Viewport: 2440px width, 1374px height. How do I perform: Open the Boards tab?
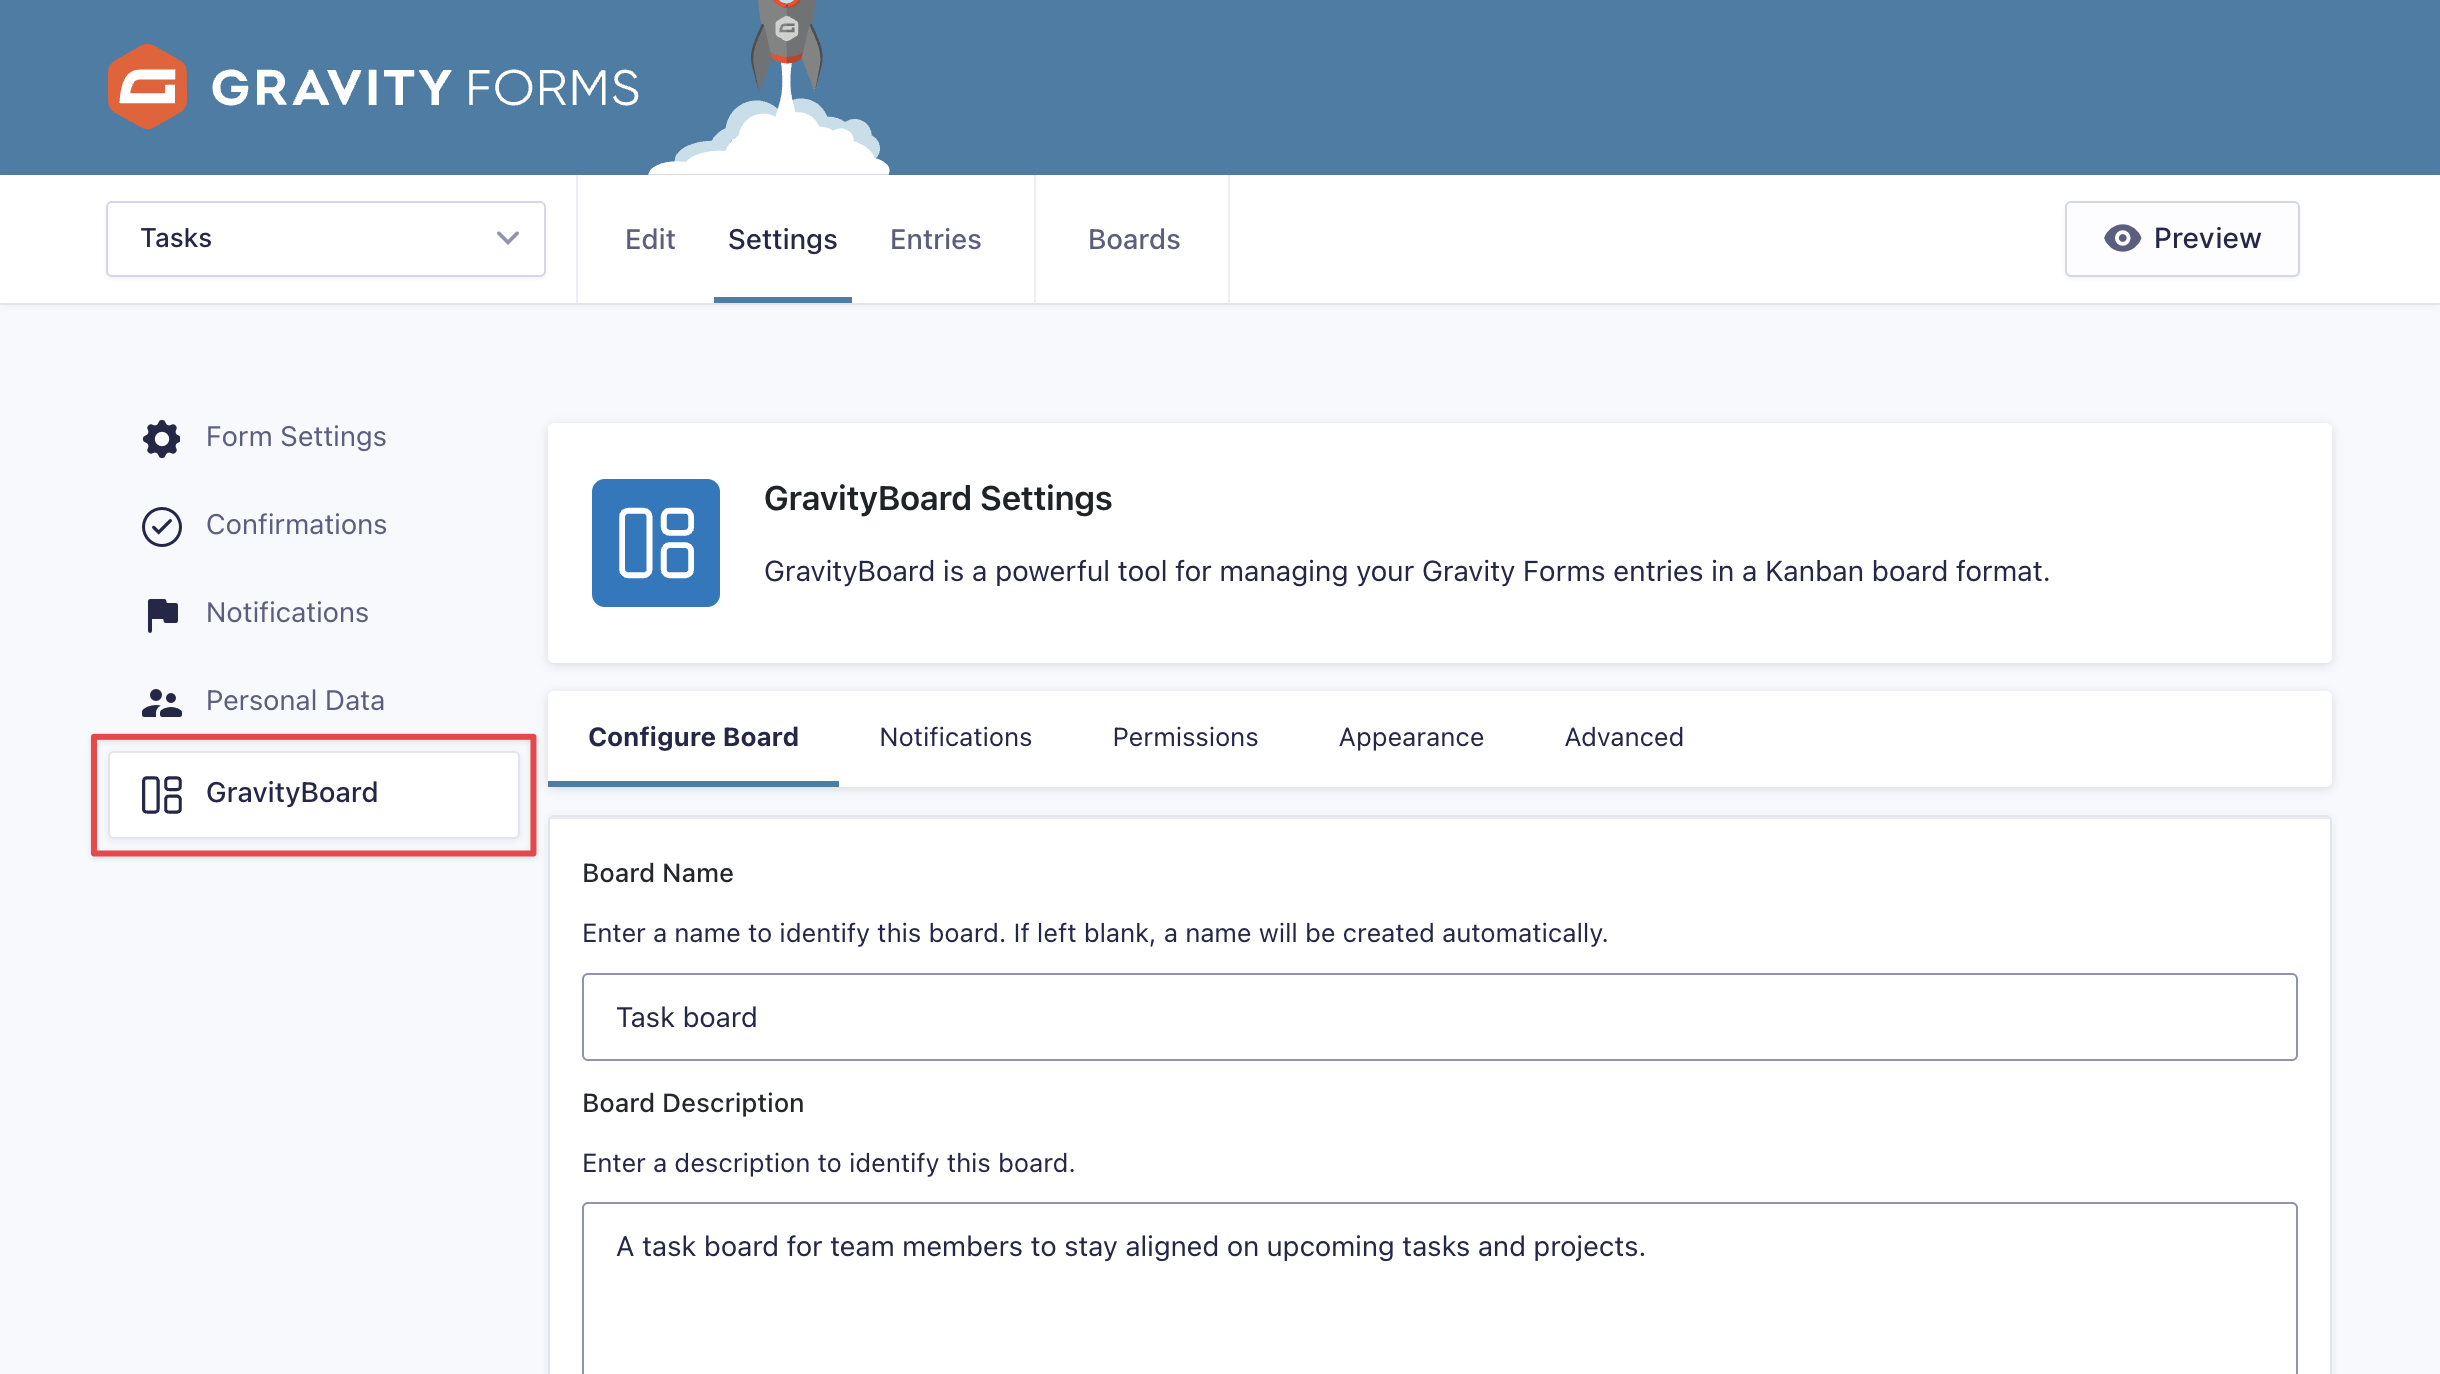tap(1134, 239)
